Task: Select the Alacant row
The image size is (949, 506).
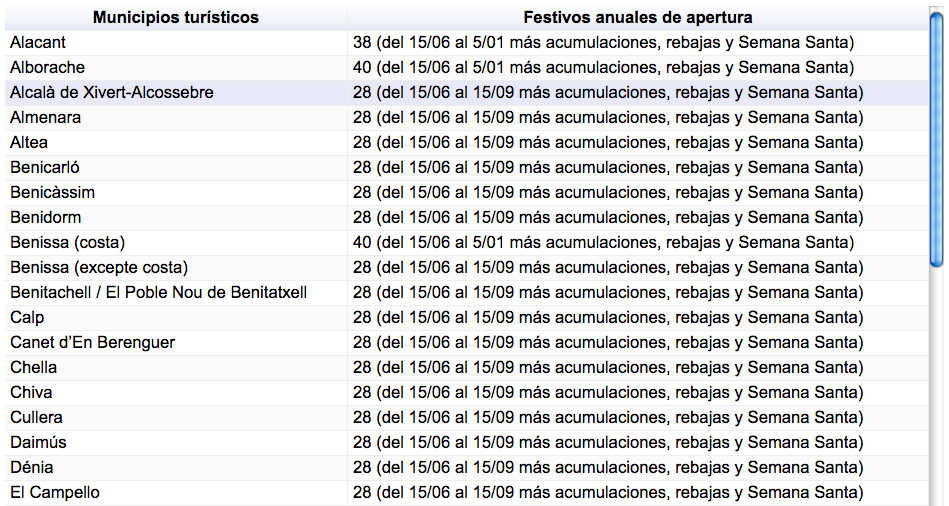Action: pos(38,42)
